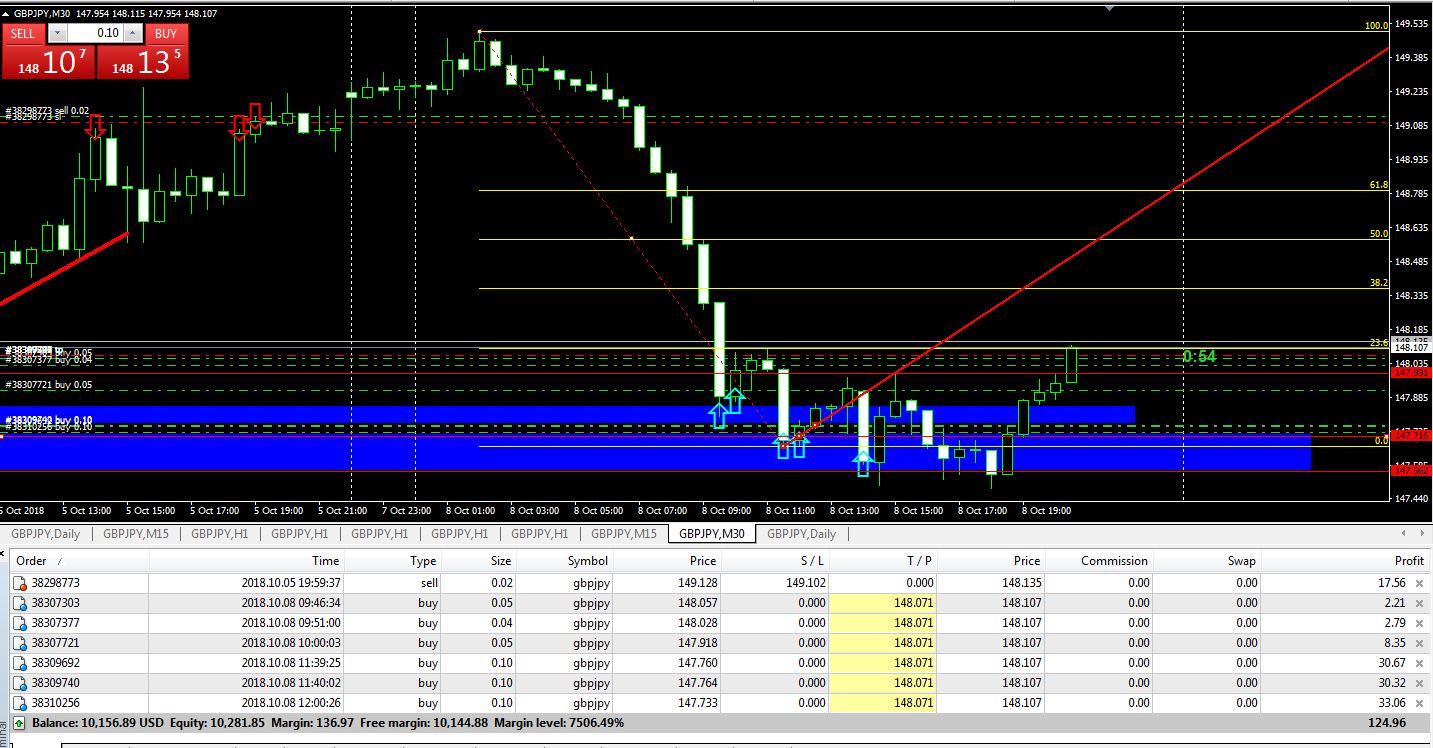Screen dimensions: 1433x748
Task: Sort orders by Profit column header
Action: [1408, 561]
